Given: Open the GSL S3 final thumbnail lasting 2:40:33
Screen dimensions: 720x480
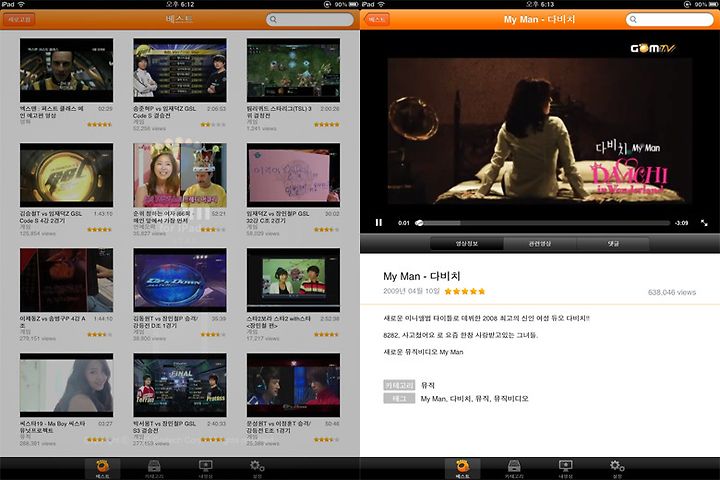Looking at the screenshot, I should point(180,385).
